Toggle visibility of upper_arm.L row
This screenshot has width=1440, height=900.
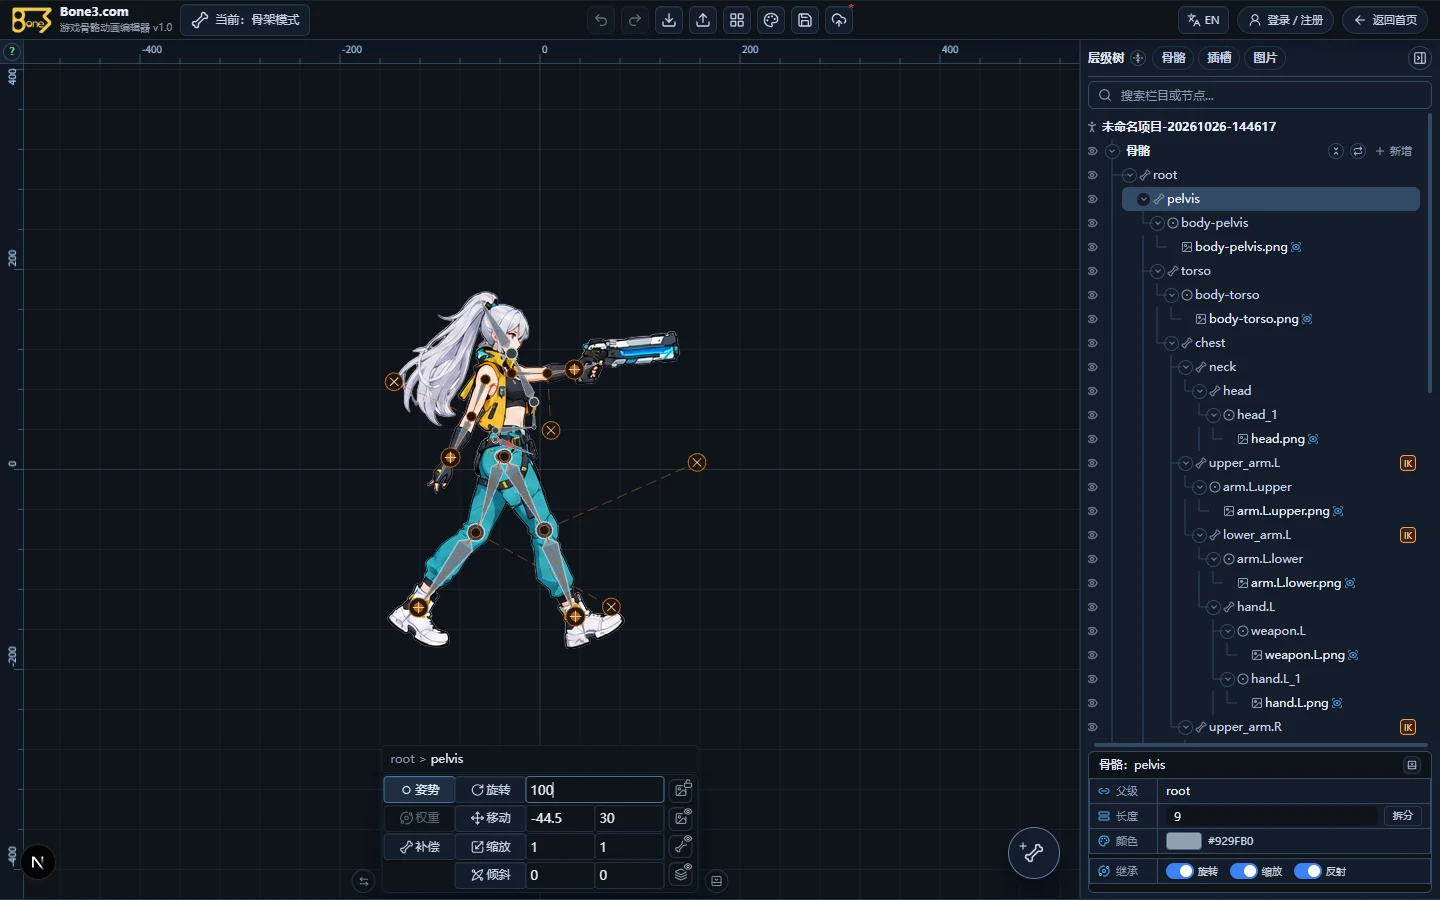[x=1092, y=463]
